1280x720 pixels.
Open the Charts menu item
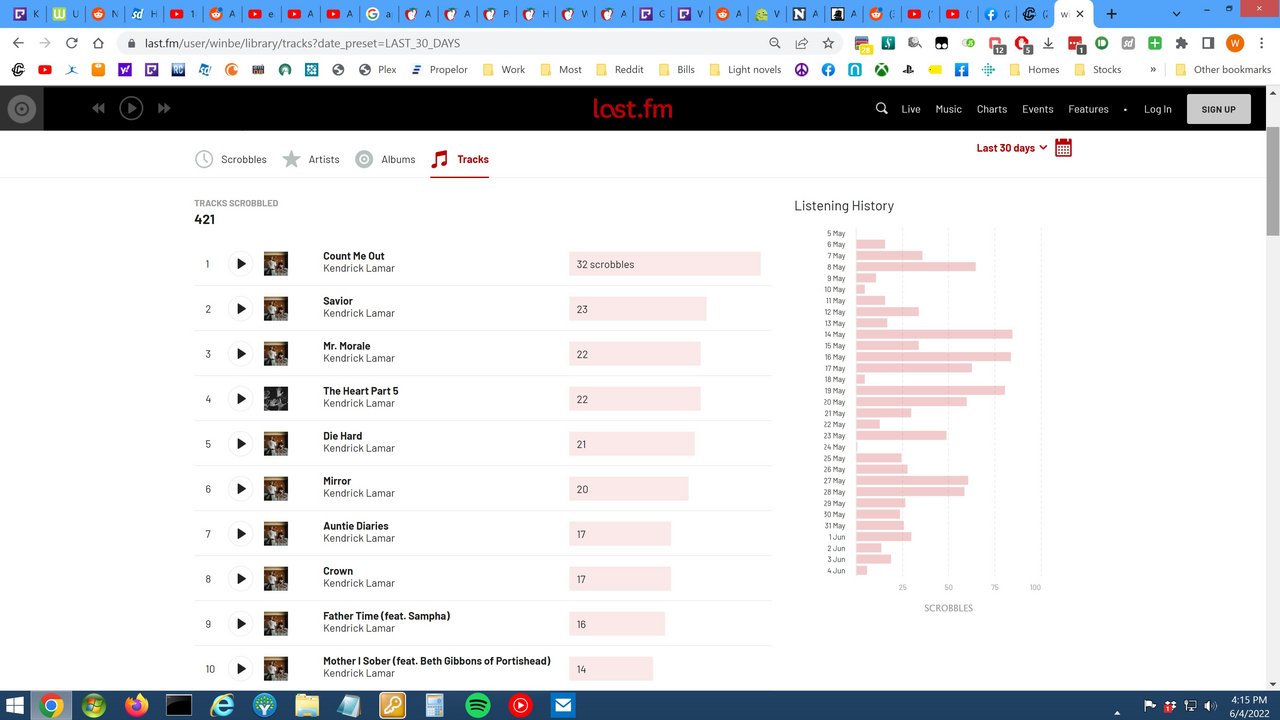coord(992,109)
